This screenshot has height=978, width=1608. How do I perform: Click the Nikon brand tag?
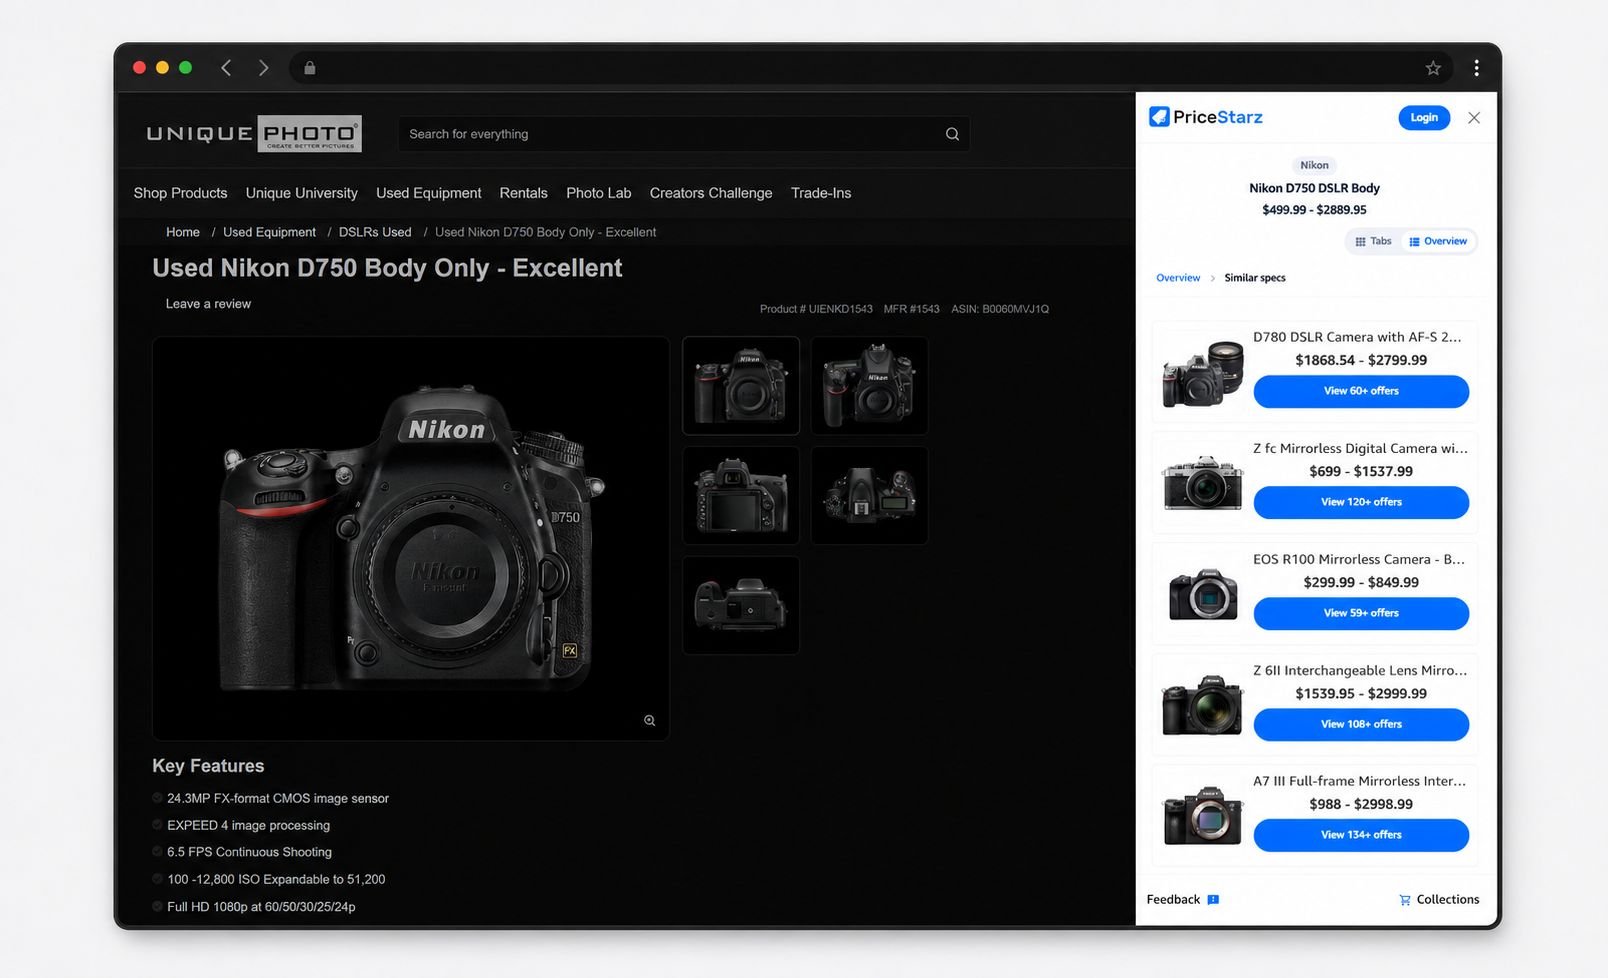(x=1314, y=165)
